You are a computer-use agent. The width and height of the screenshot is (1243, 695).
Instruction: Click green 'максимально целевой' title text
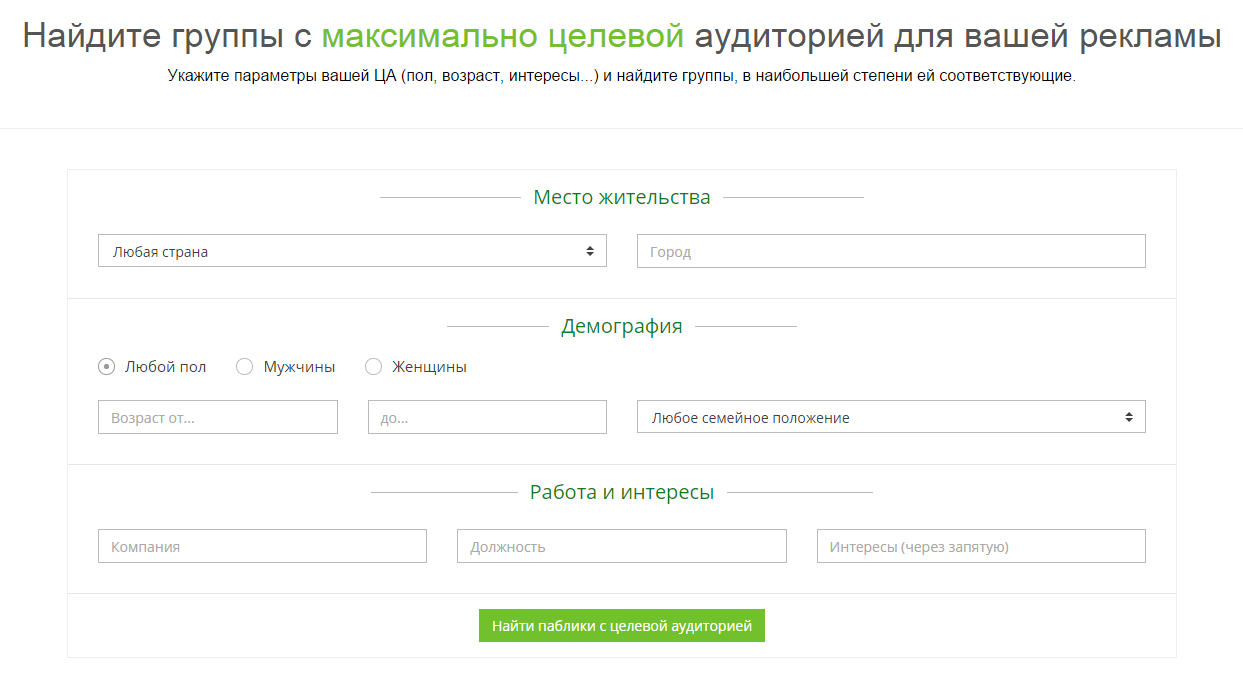503,36
